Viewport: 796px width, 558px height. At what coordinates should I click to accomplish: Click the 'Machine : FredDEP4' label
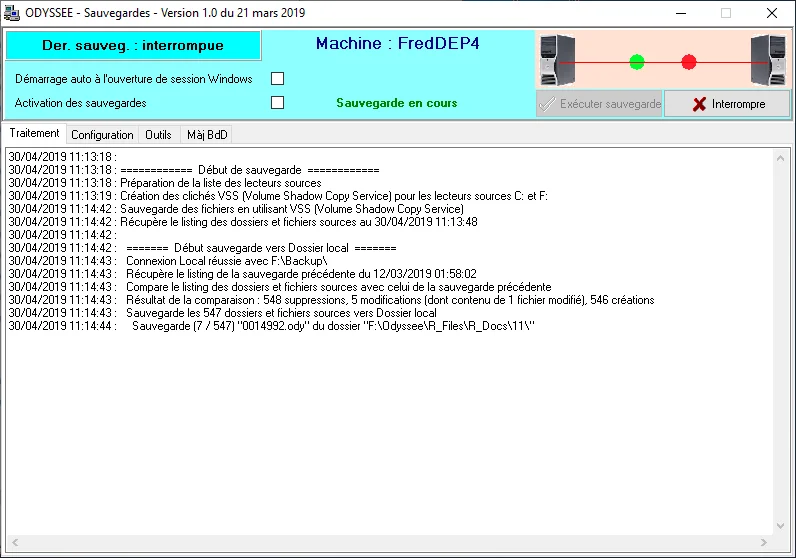click(x=397, y=44)
